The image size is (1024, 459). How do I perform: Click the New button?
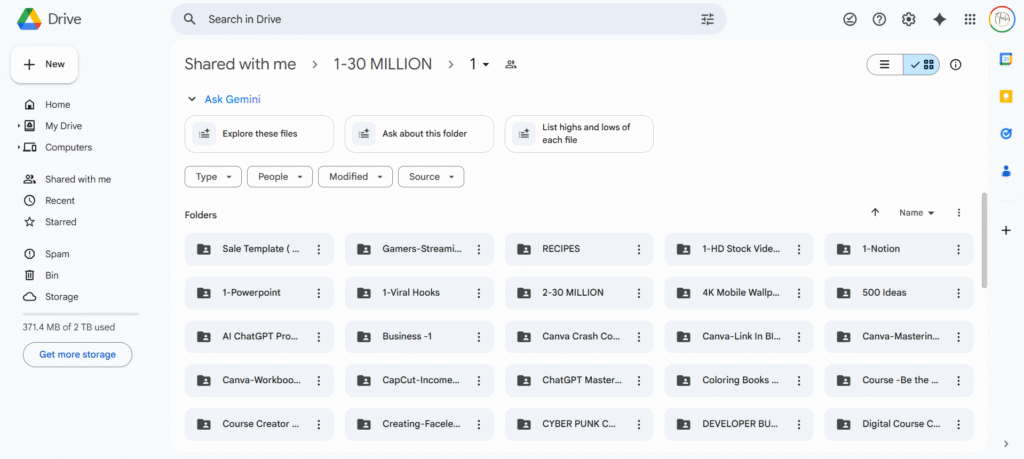tap(44, 64)
